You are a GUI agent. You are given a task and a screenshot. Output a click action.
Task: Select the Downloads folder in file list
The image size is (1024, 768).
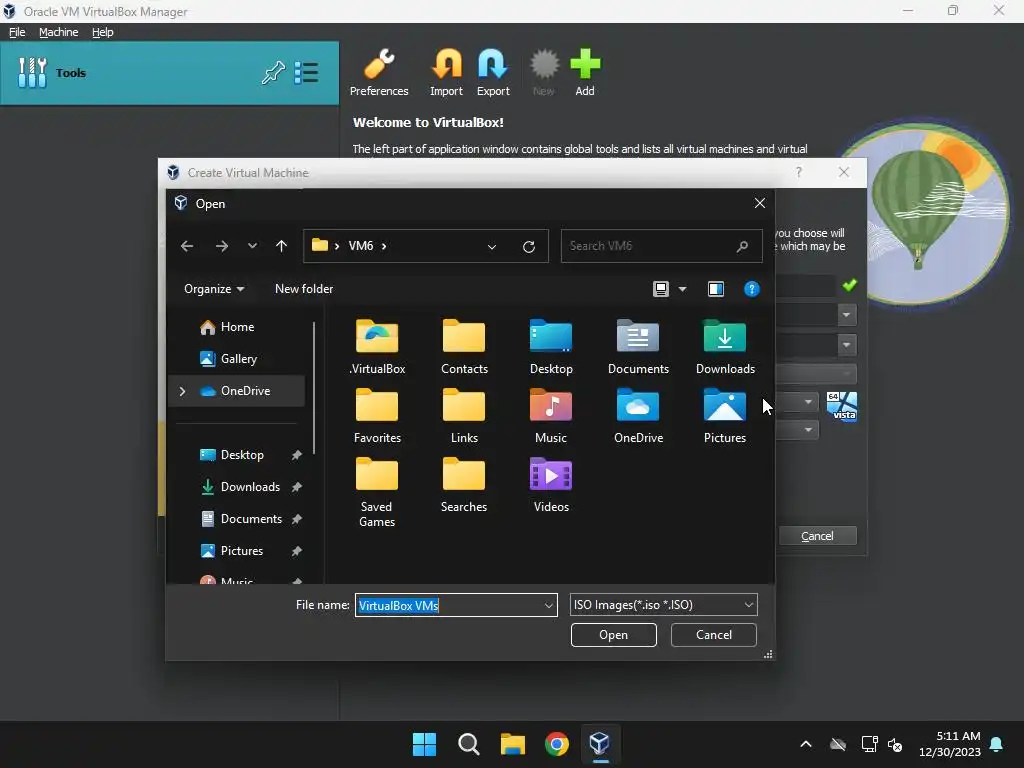[725, 347]
